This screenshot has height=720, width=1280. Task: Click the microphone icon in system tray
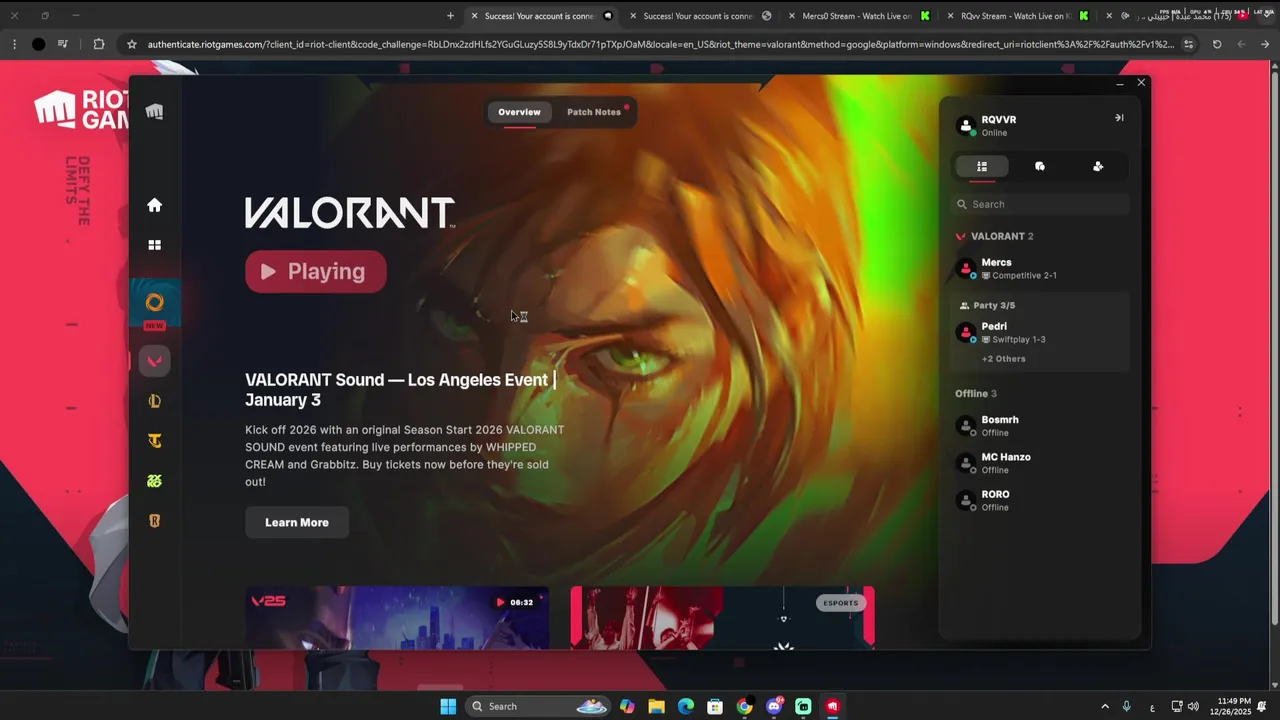pyautogui.click(x=1127, y=707)
